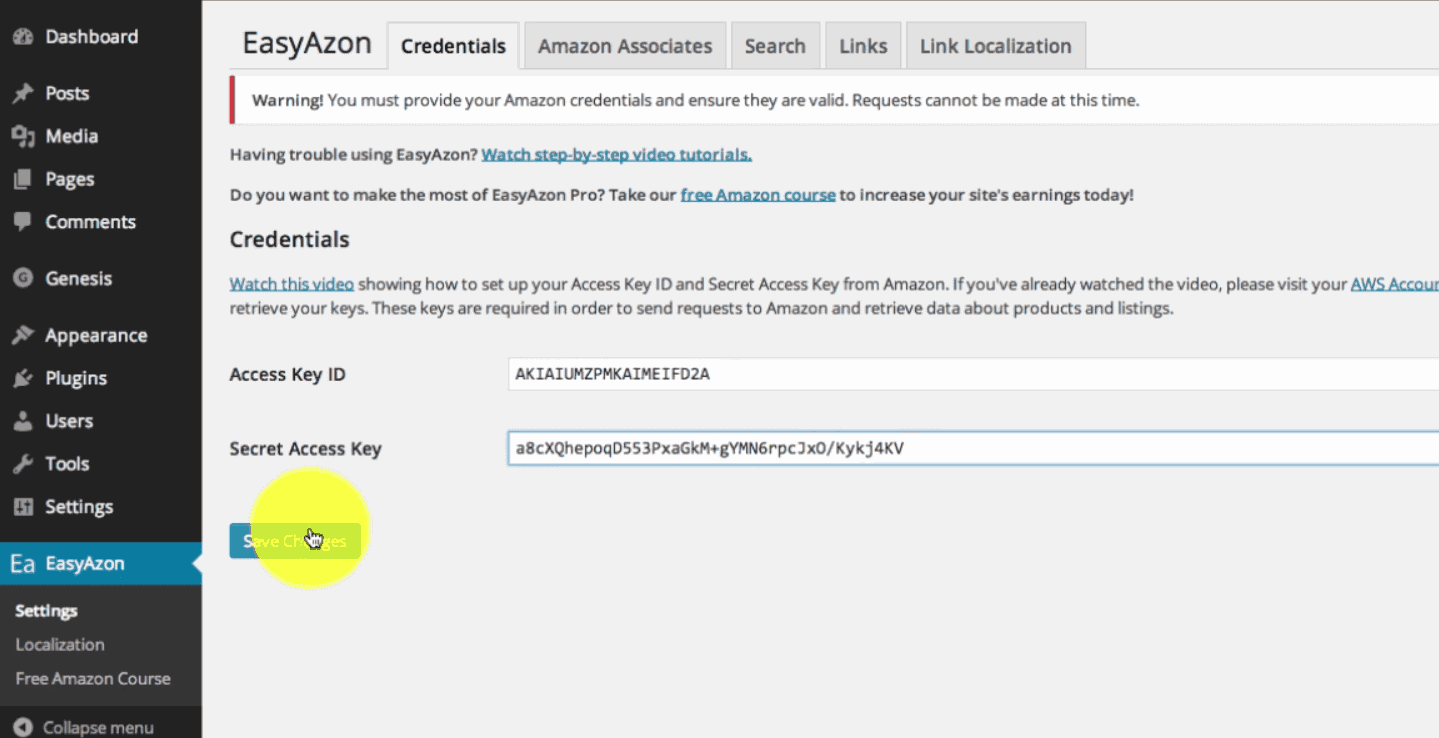Click the Appearance paintbrush icon

point(22,335)
